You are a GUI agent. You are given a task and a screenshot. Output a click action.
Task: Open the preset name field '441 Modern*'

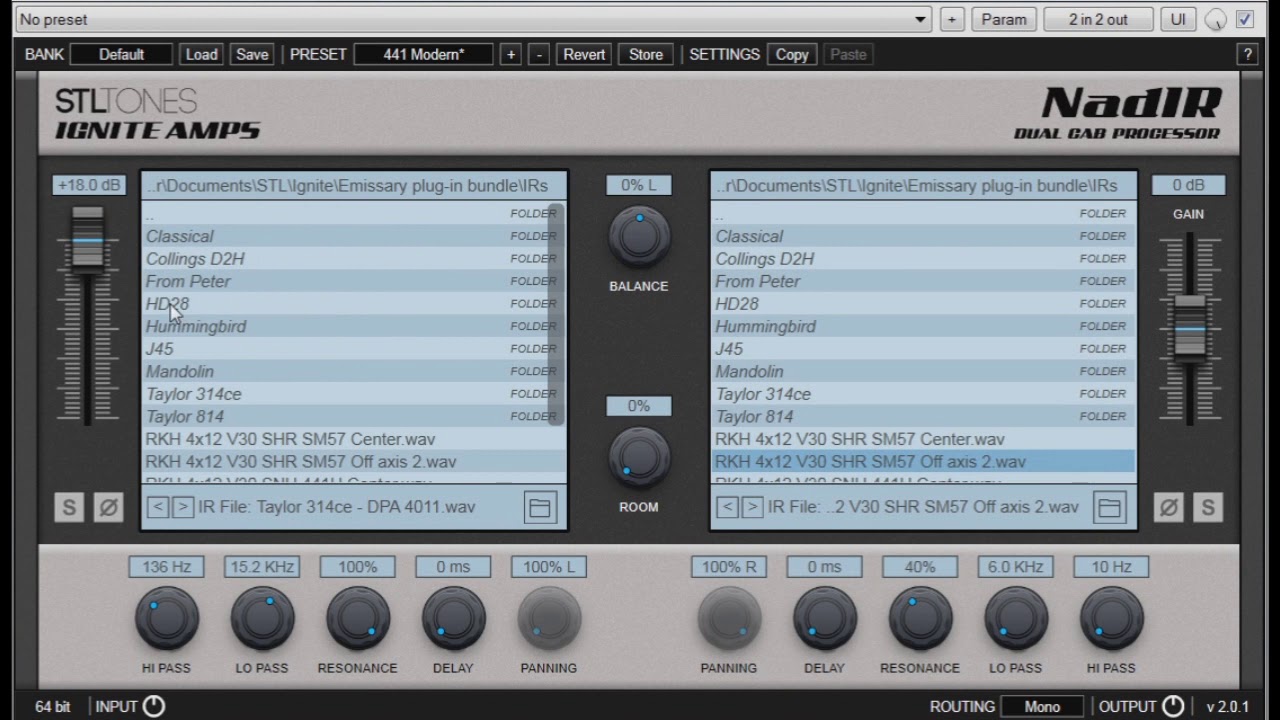(424, 54)
